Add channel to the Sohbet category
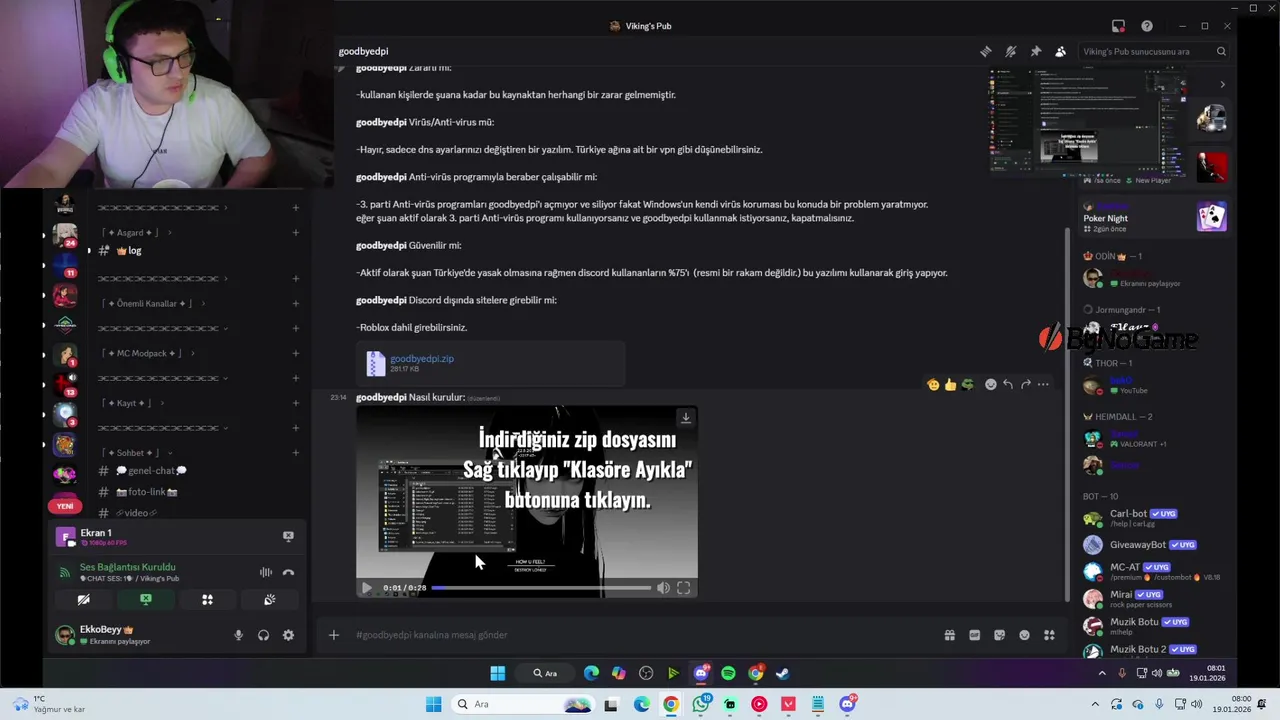 point(295,453)
